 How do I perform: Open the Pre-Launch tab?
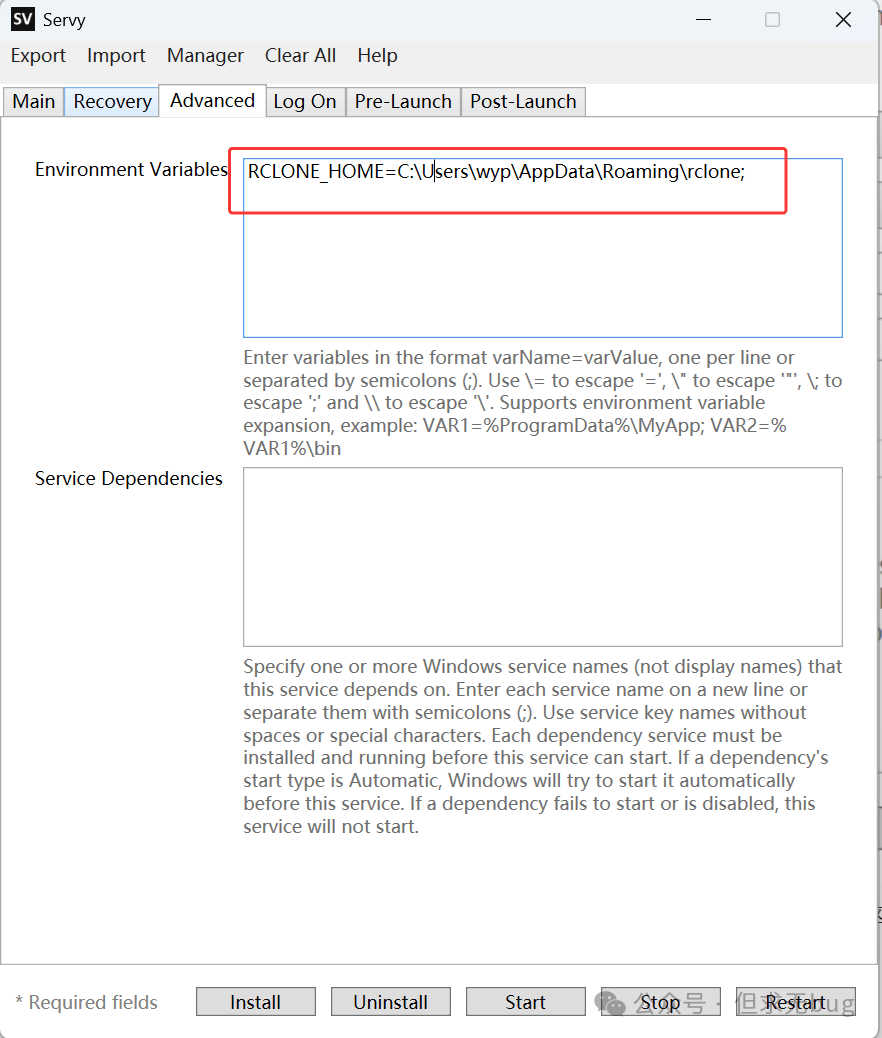(403, 102)
